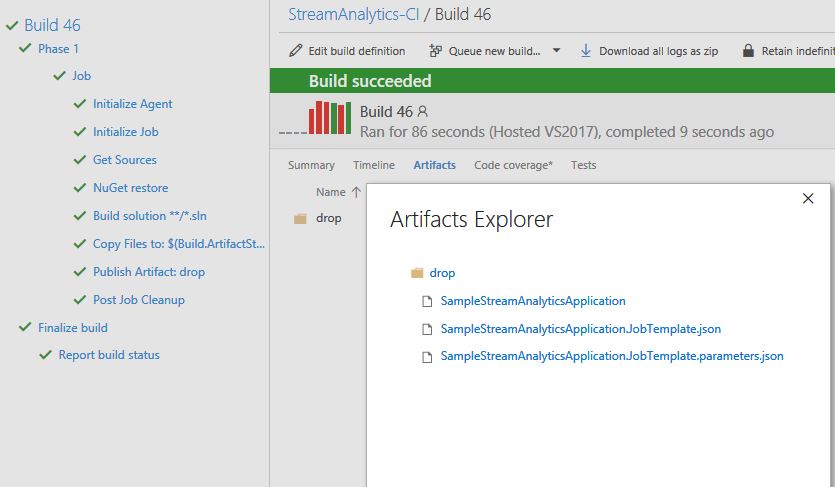
Task: Click file icon of JobTemplate.json
Action: tap(427, 329)
